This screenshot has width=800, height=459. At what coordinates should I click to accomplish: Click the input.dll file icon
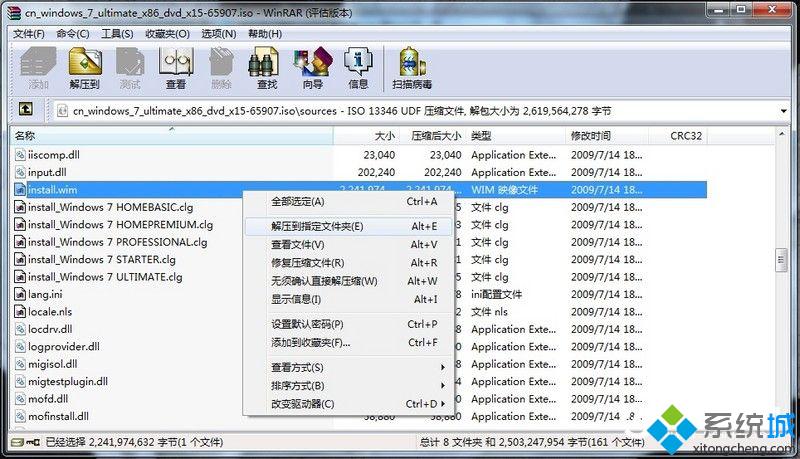(x=20, y=172)
